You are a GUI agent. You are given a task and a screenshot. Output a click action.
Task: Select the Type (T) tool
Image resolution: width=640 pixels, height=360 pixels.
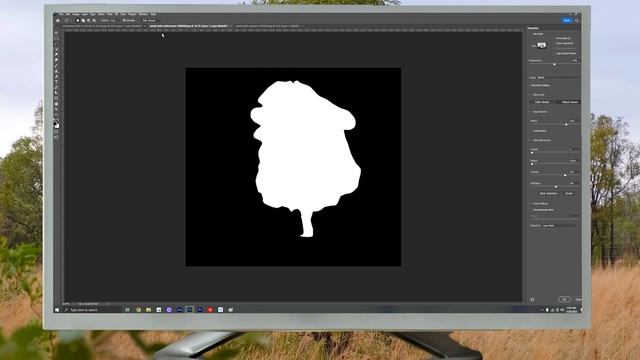[x=57, y=82]
